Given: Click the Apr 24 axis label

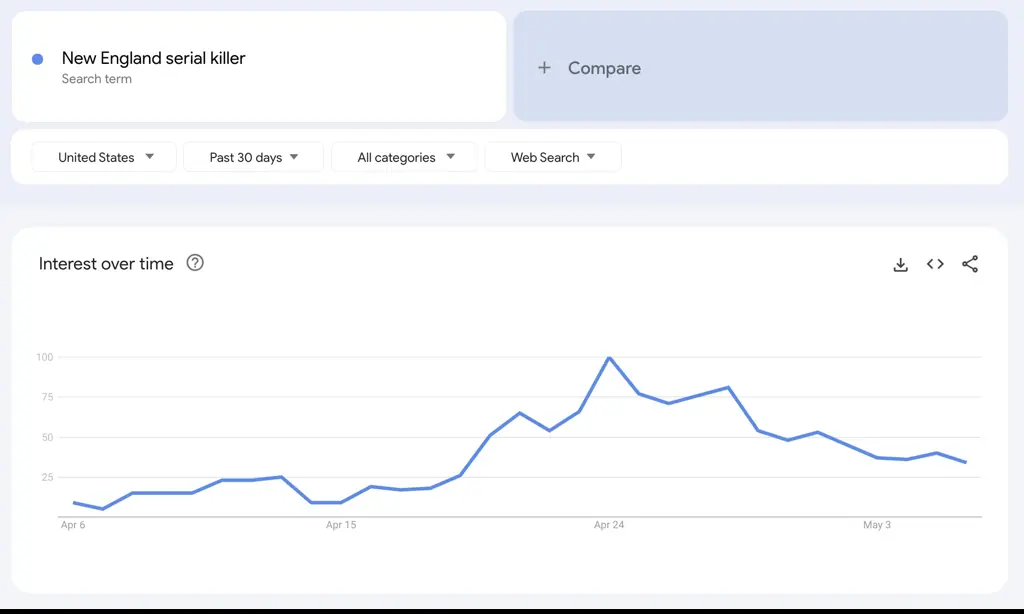Looking at the screenshot, I should click(x=609, y=525).
